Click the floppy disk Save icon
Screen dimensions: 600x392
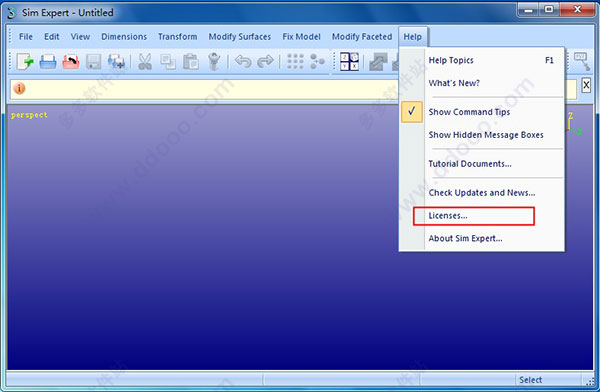[x=93, y=61]
